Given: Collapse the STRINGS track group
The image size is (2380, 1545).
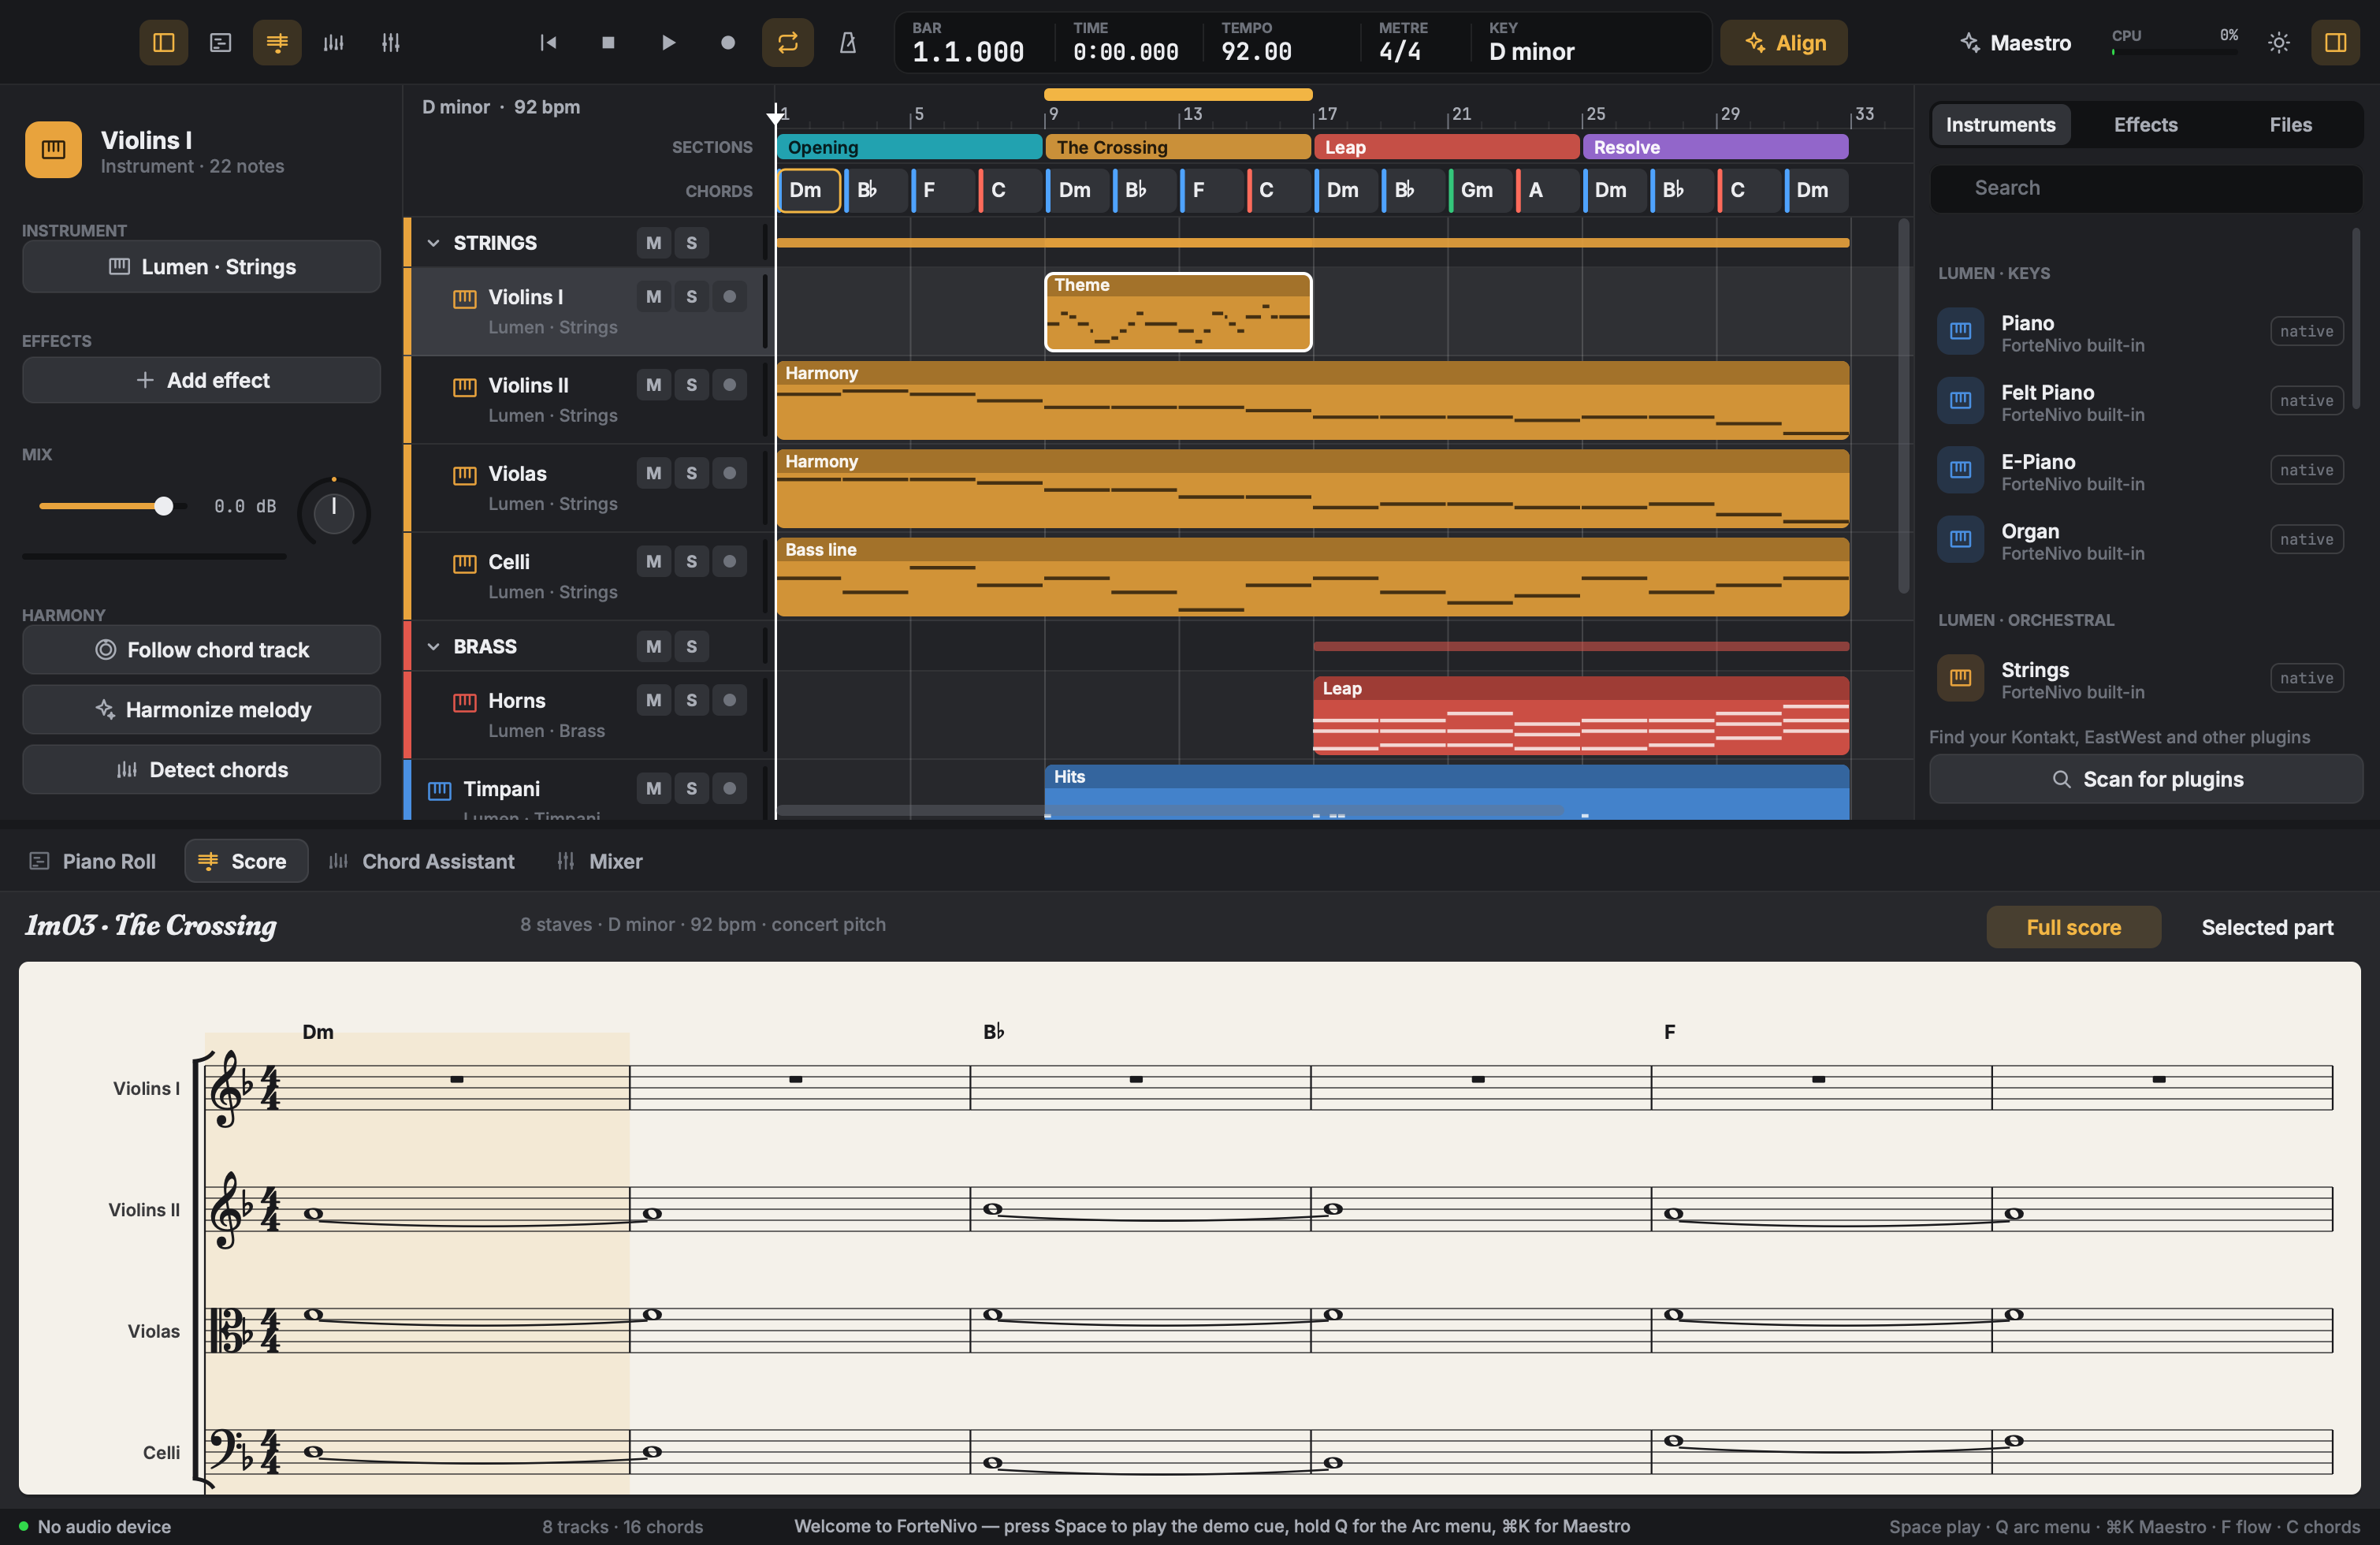Looking at the screenshot, I should click(433, 243).
